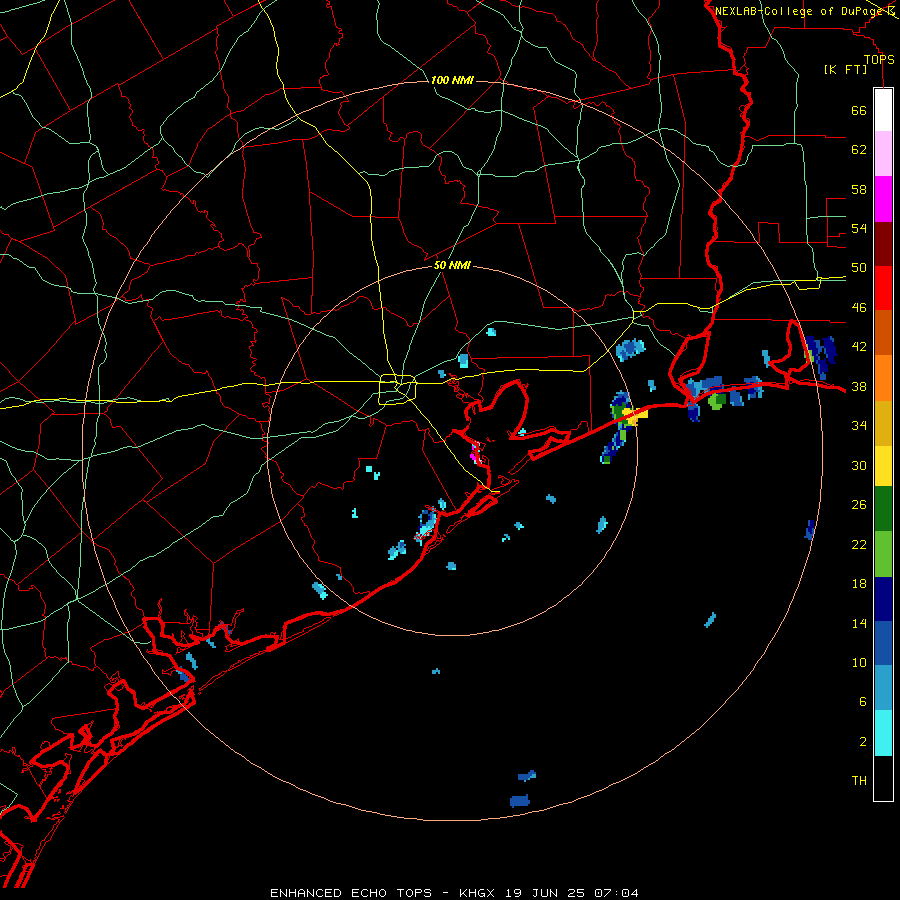Viewport: 900px width, 900px height.
Task: Click the ENHANCED ECHO TOPS caption text
Action: click(x=351, y=893)
